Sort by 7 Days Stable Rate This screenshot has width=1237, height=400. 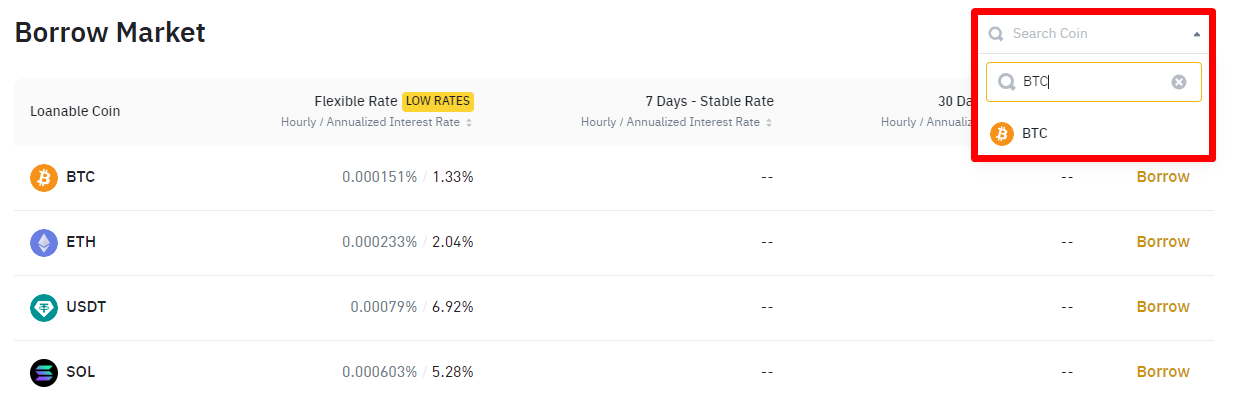tap(769, 123)
